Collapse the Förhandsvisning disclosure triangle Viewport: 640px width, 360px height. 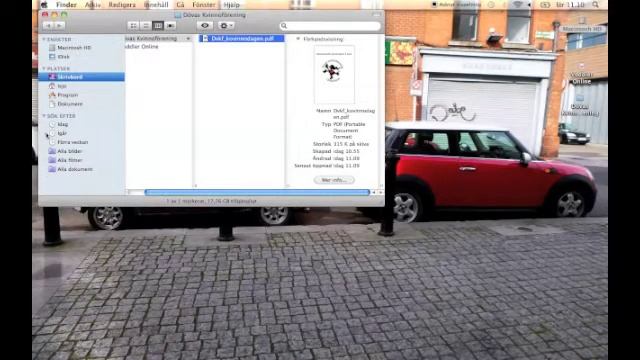pyautogui.click(x=298, y=39)
